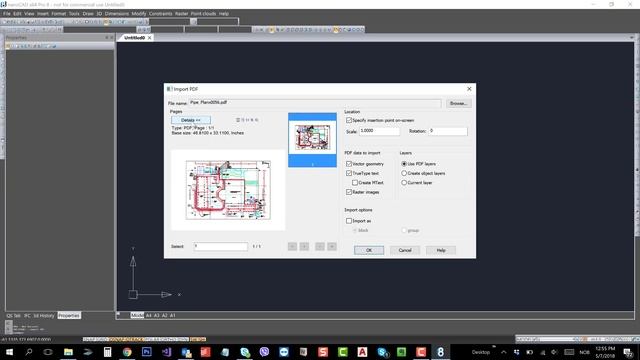Screen dimensions: 640x360
Task: Open taskbar search magnifier
Action: pyautogui.click(x=29, y=352)
